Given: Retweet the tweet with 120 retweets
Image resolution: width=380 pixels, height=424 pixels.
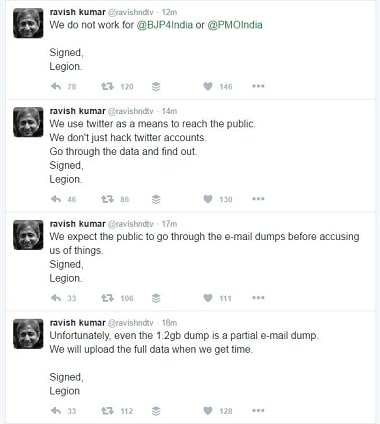Looking at the screenshot, I should coord(107,87).
